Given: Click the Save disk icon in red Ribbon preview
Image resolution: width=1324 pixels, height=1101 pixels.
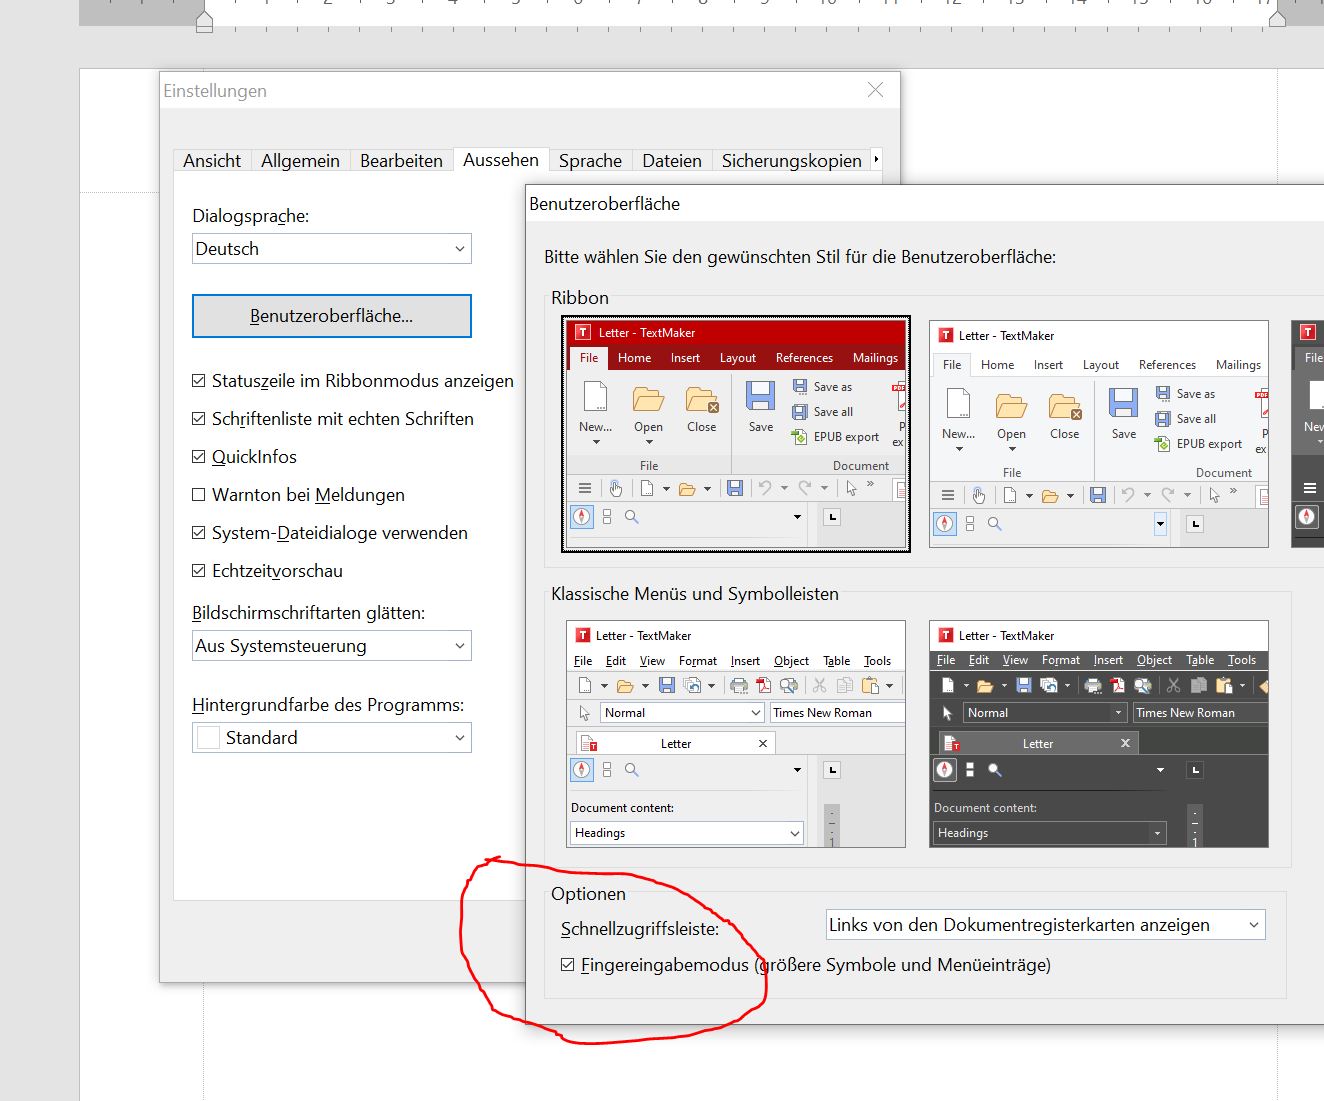Looking at the screenshot, I should (760, 396).
